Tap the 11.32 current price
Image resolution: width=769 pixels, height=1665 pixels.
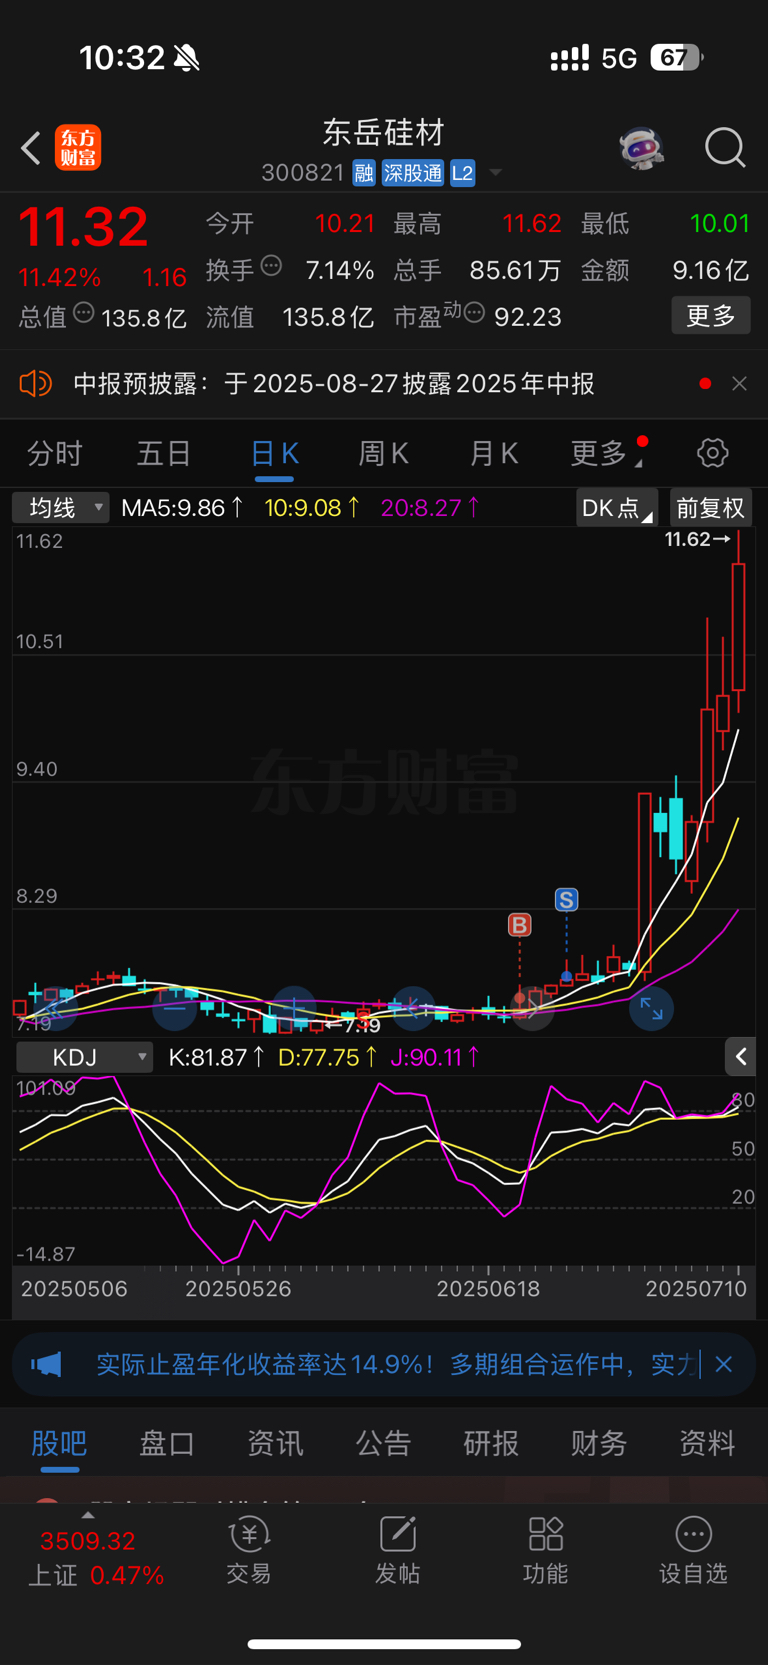(83, 227)
